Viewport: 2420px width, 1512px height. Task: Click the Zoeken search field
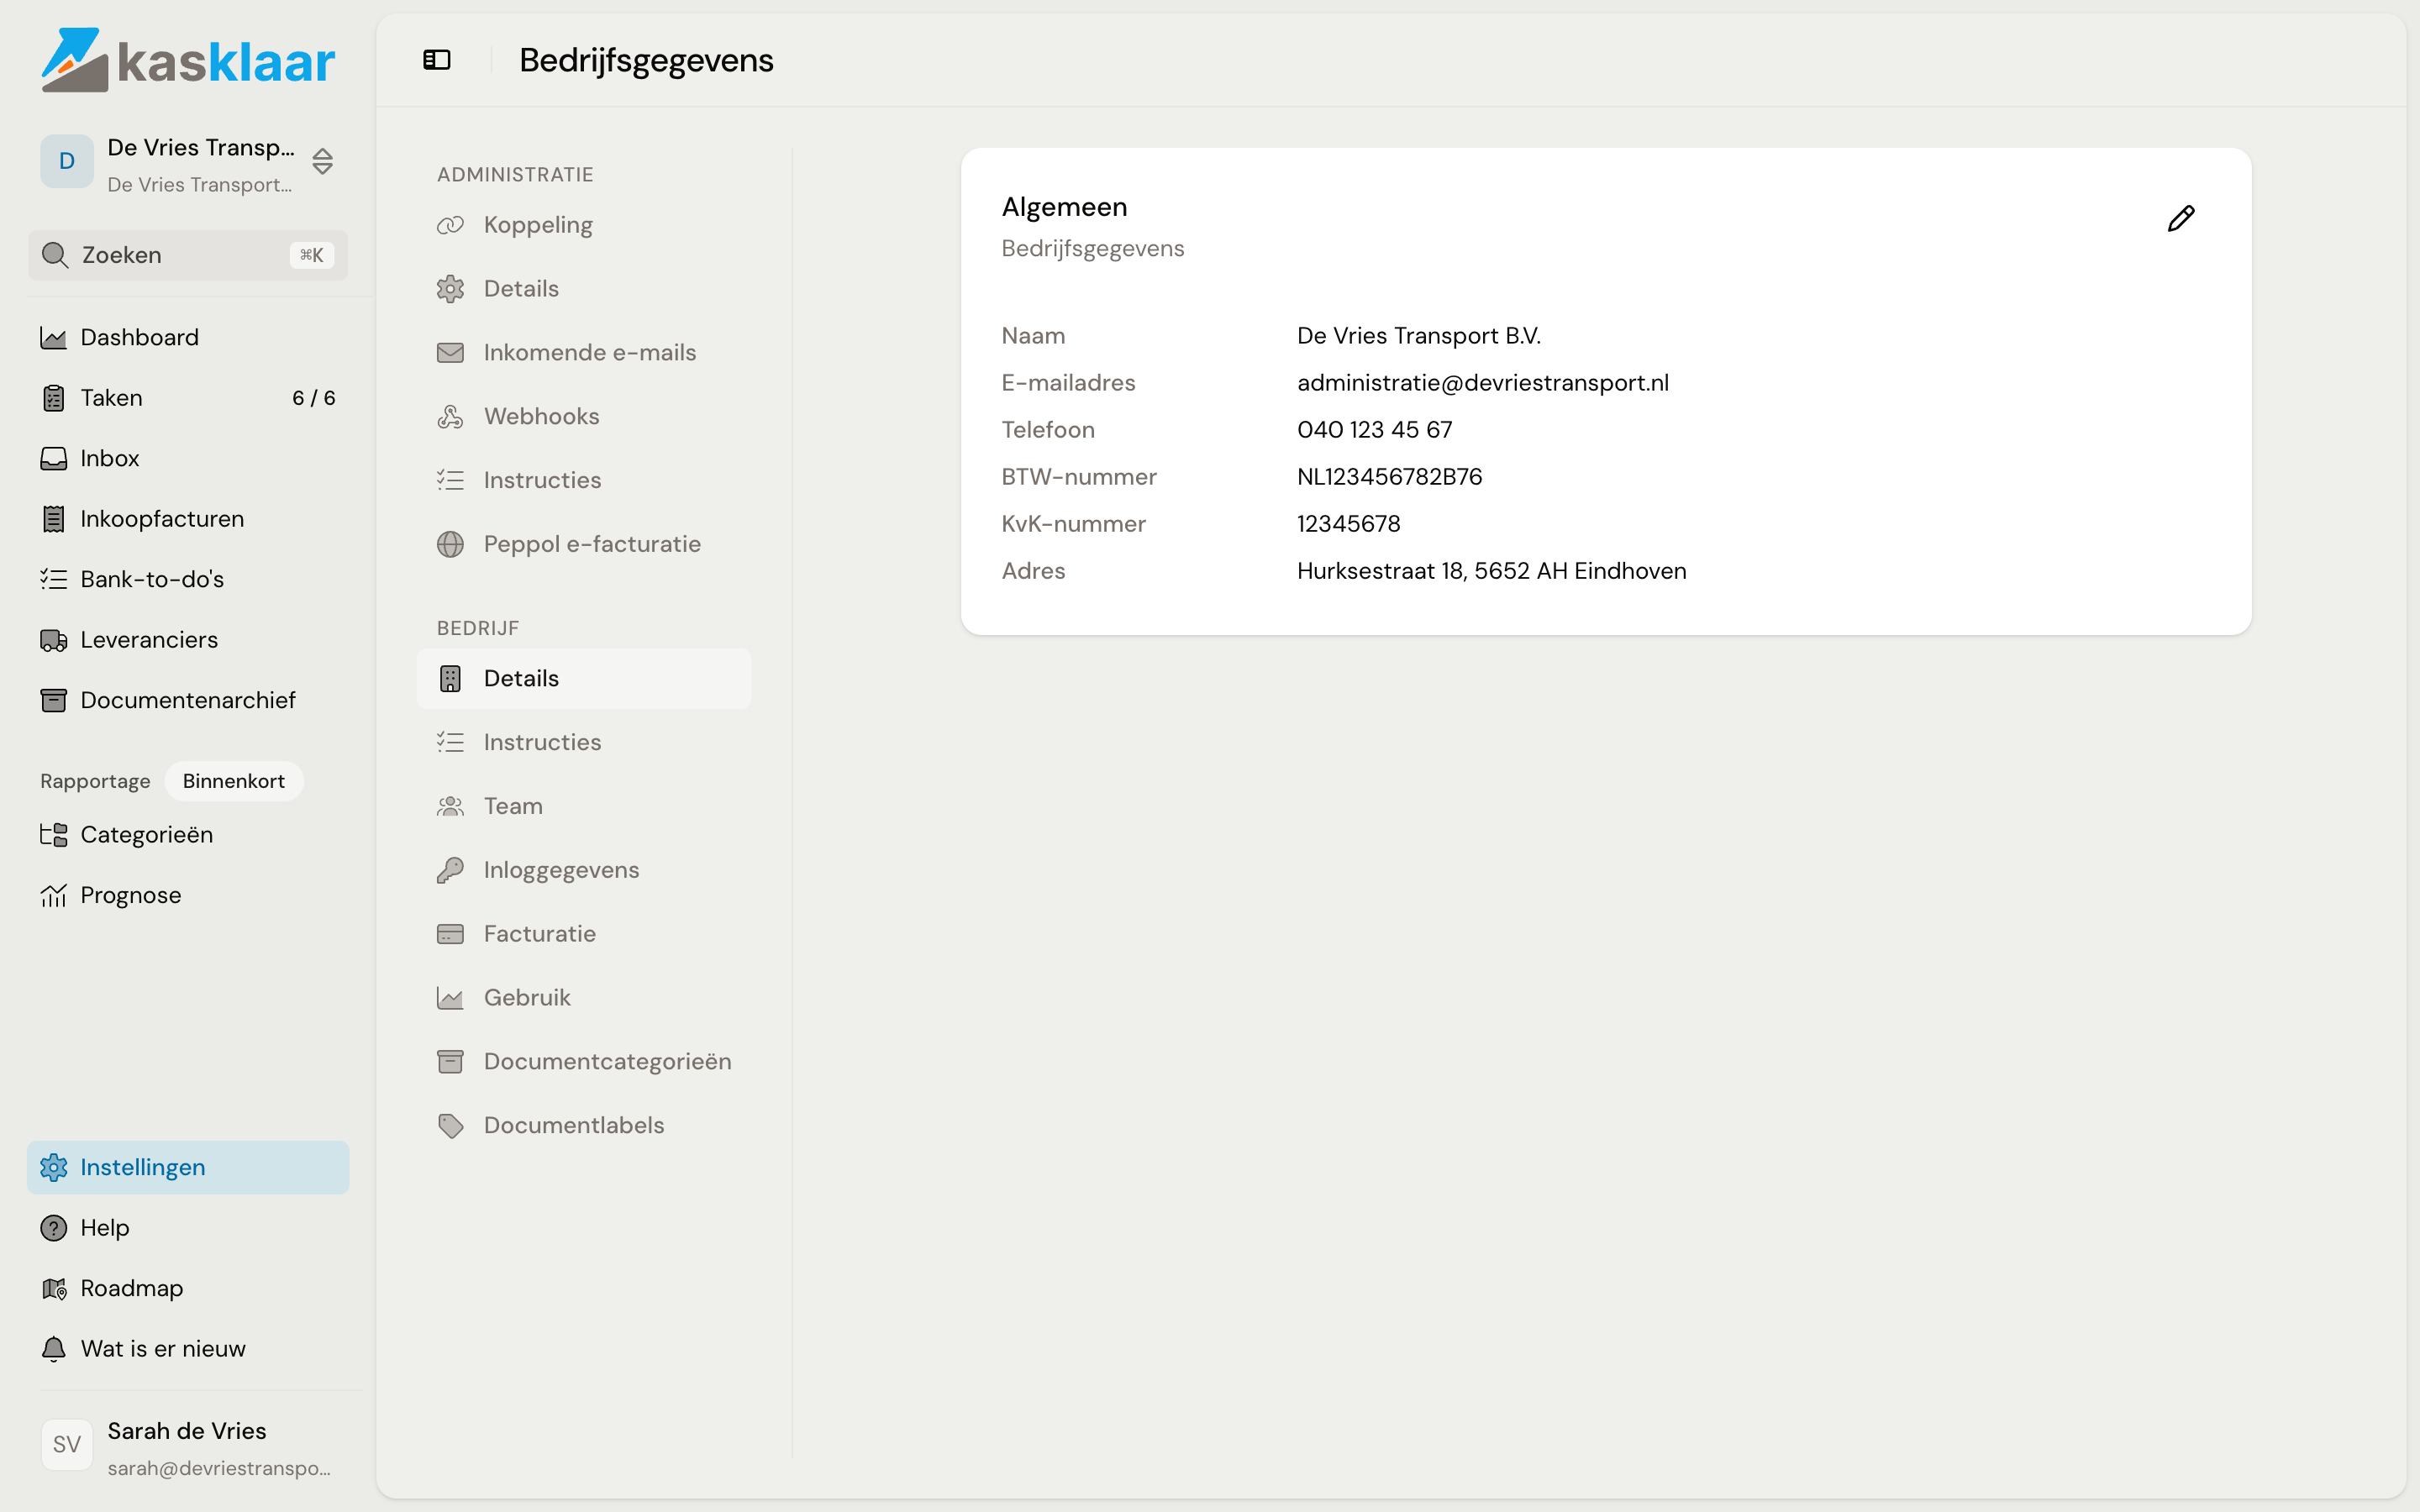[188, 255]
